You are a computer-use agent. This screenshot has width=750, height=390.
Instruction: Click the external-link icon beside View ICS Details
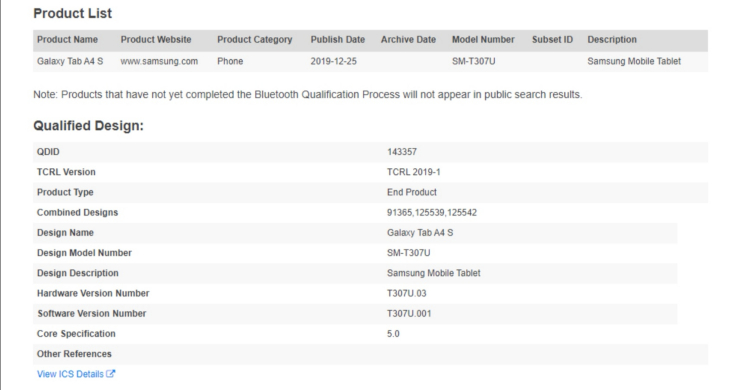(110, 374)
